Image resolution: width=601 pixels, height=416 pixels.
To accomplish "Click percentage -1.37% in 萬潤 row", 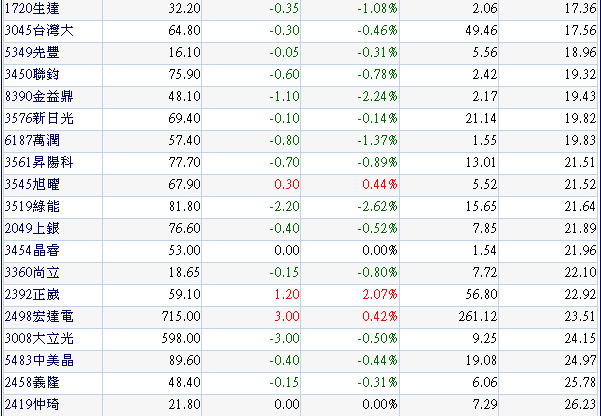I will [x=378, y=140].
